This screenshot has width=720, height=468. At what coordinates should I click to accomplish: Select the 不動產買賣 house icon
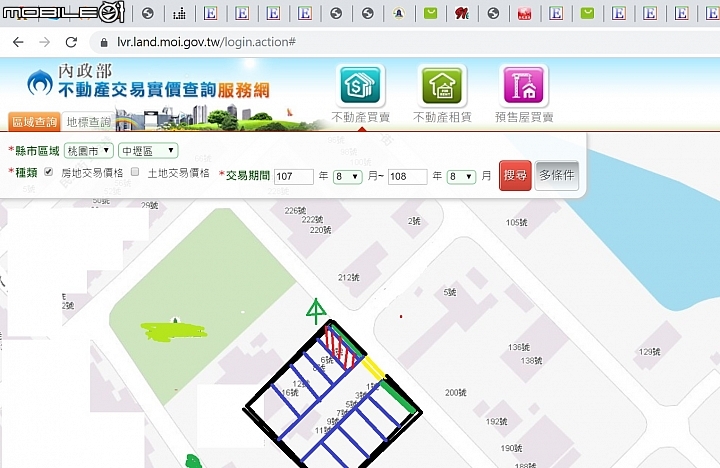click(x=360, y=85)
